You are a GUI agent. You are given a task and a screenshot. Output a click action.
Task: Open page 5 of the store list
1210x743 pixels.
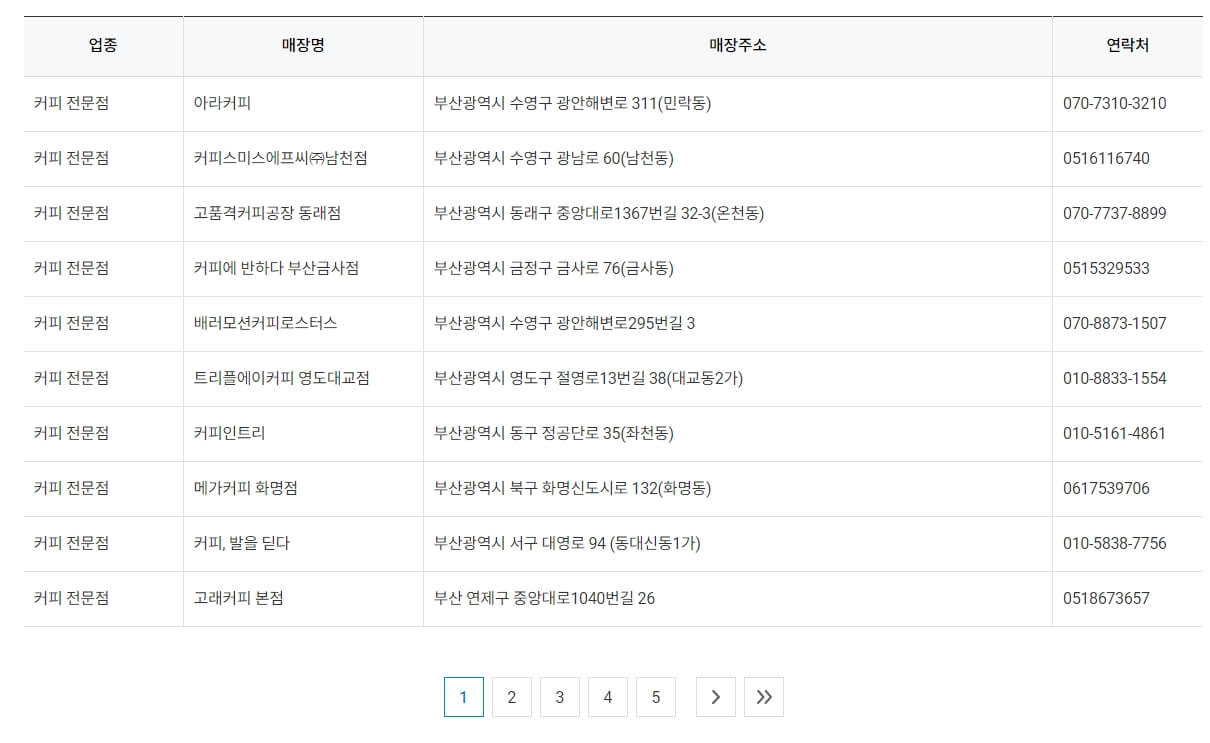pyautogui.click(x=656, y=697)
